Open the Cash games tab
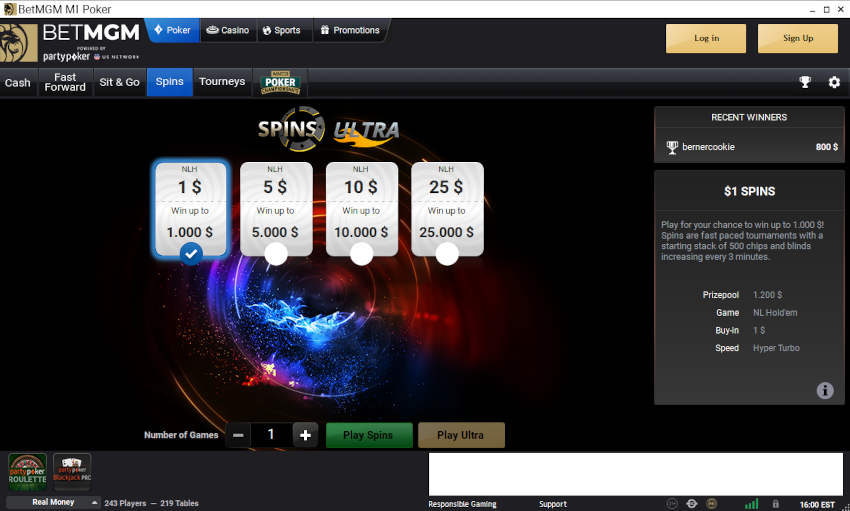 tap(18, 82)
